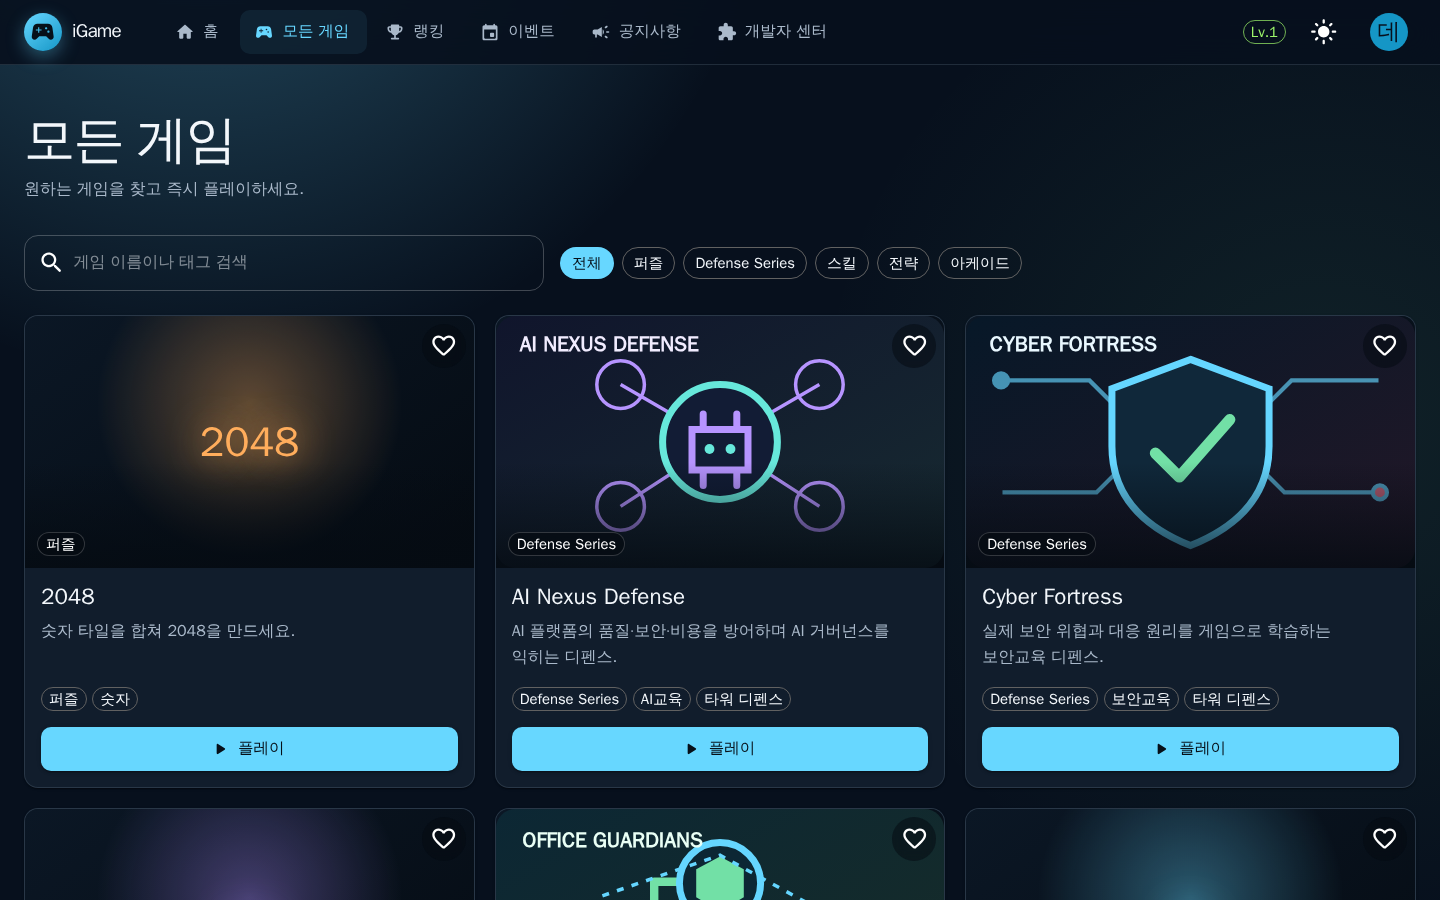Click AI Nexus description starting AI 플랫폼의
Viewport: 1440px width, 900px height.
[x=700, y=644]
